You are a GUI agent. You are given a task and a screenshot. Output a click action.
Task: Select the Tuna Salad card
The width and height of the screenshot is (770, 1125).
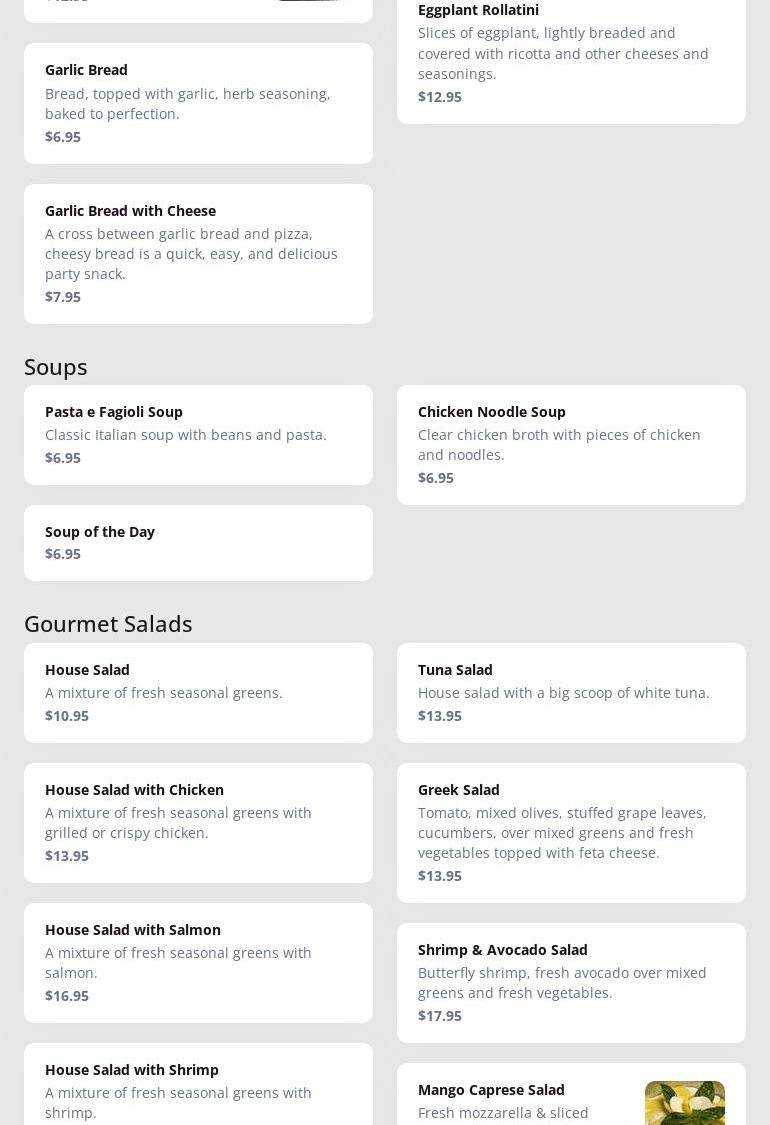[x=570, y=692]
